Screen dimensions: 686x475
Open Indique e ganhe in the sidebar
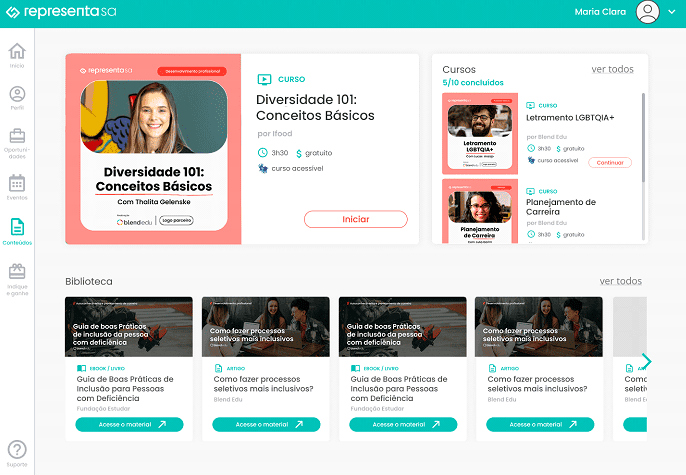coord(17,280)
